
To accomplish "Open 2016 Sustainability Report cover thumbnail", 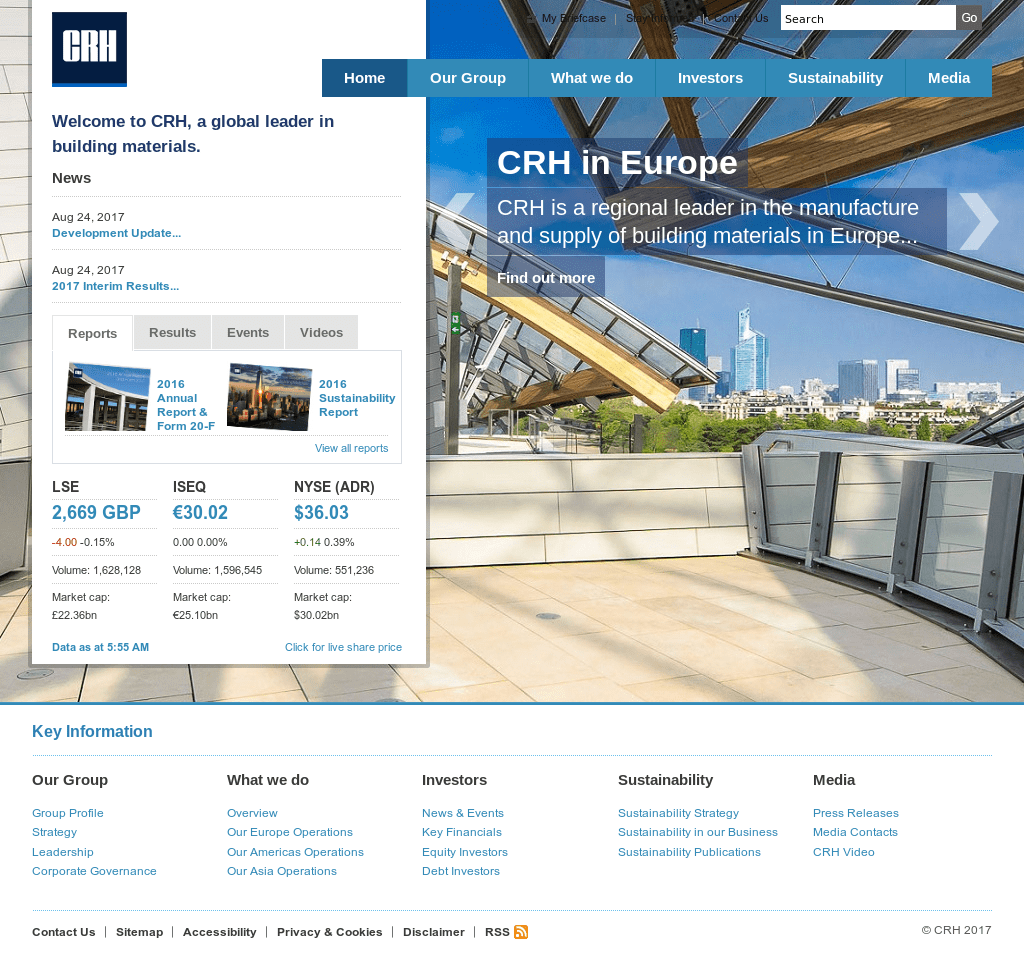I will pyautogui.click(x=269, y=397).
